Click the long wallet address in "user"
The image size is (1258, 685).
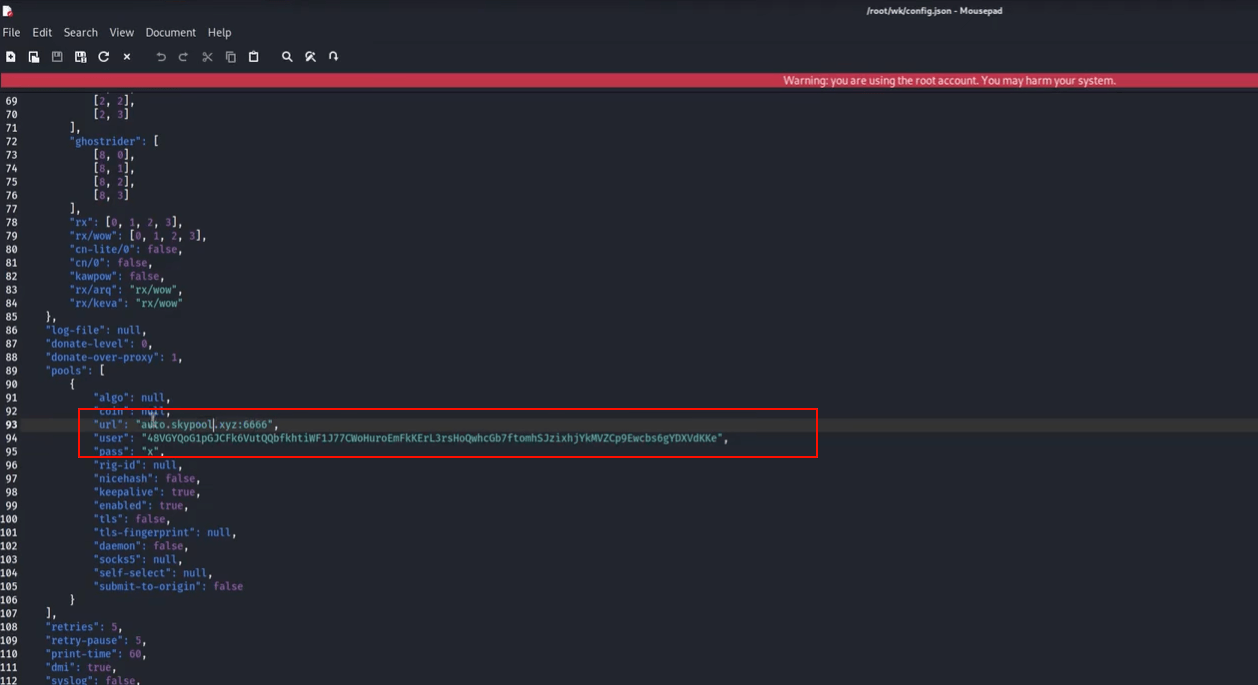[432, 438]
